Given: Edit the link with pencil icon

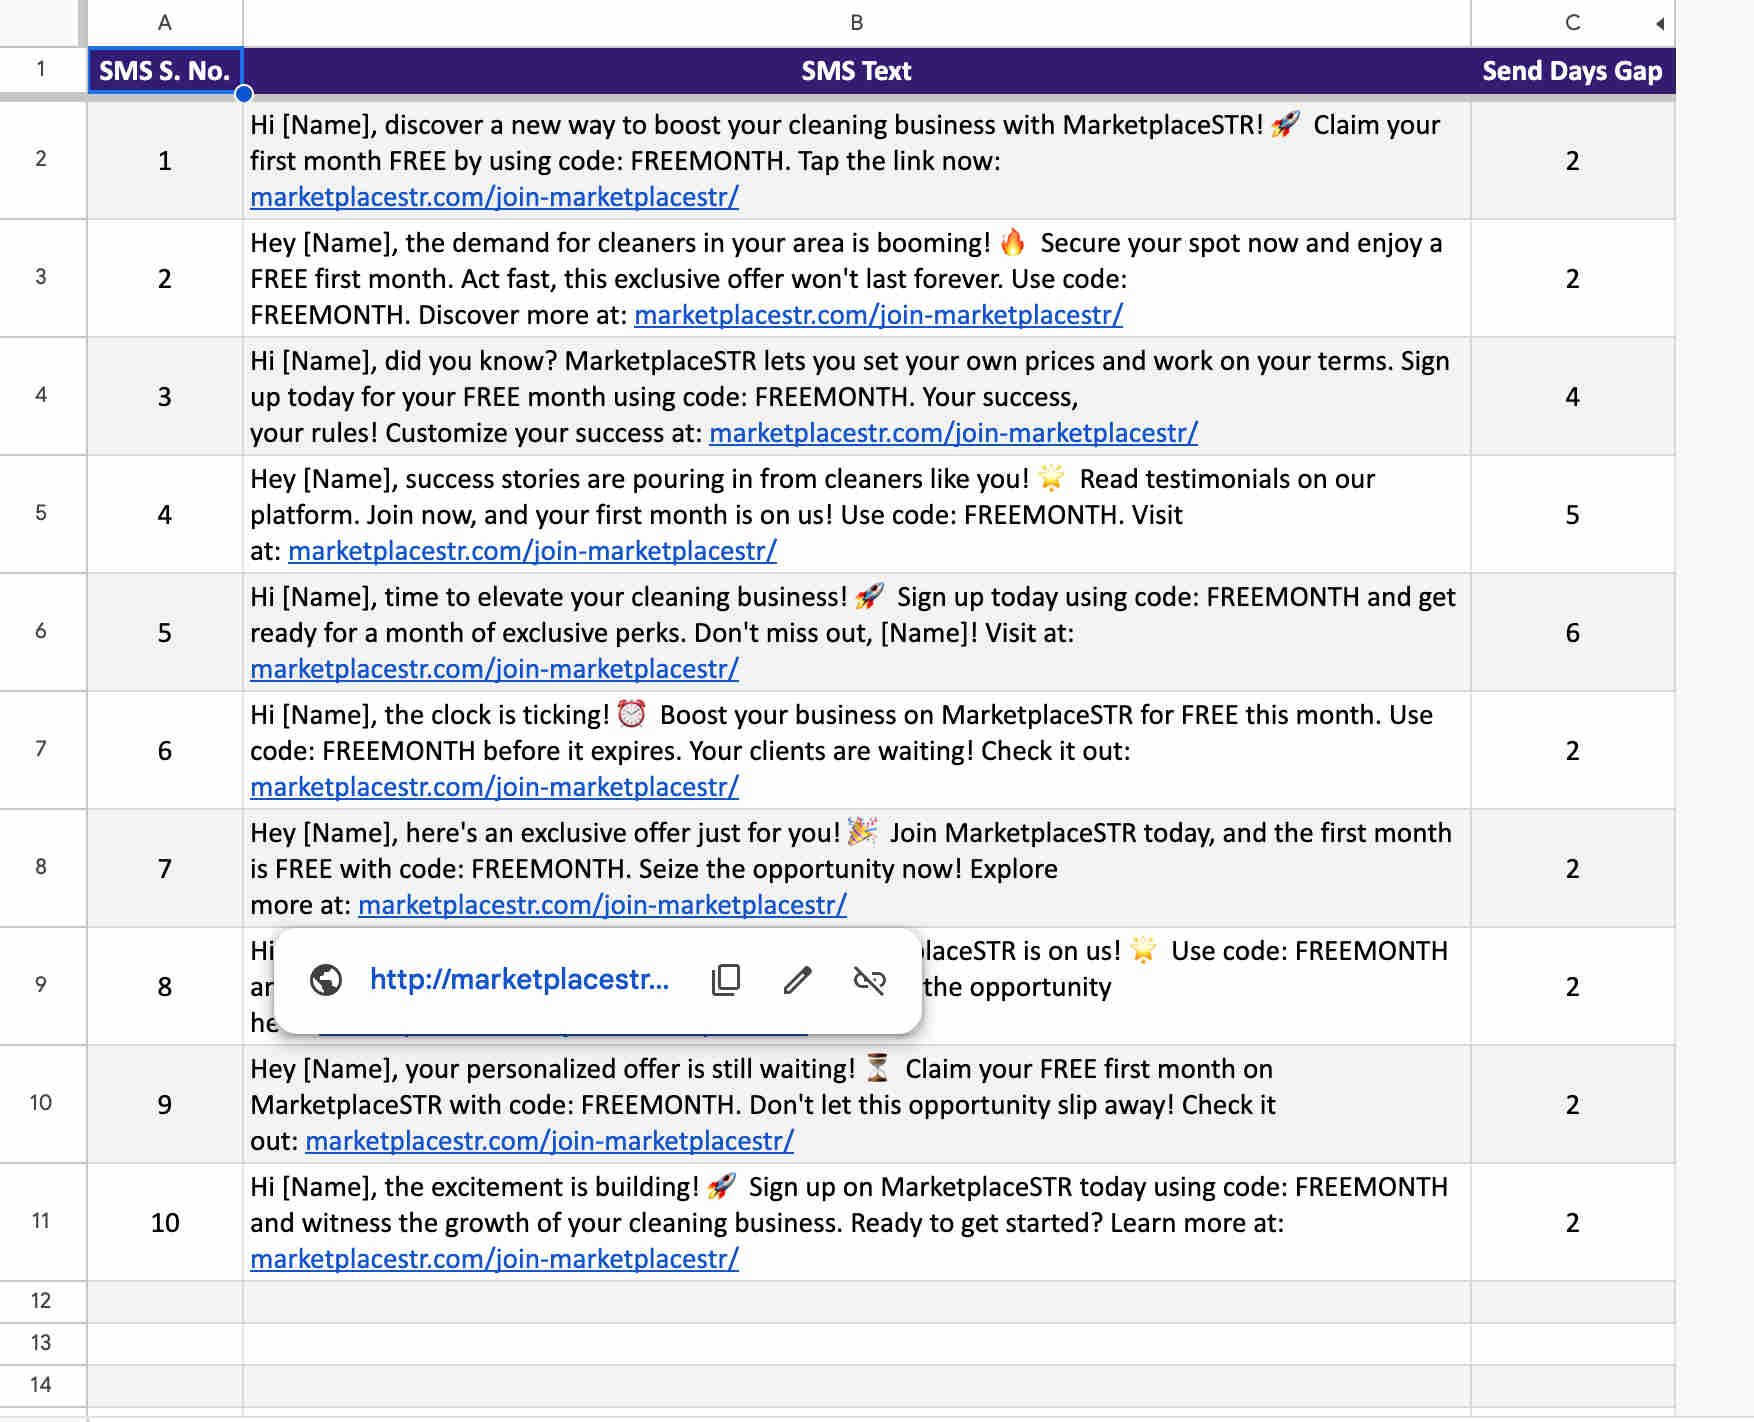Looking at the screenshot, I should [797, 980].
